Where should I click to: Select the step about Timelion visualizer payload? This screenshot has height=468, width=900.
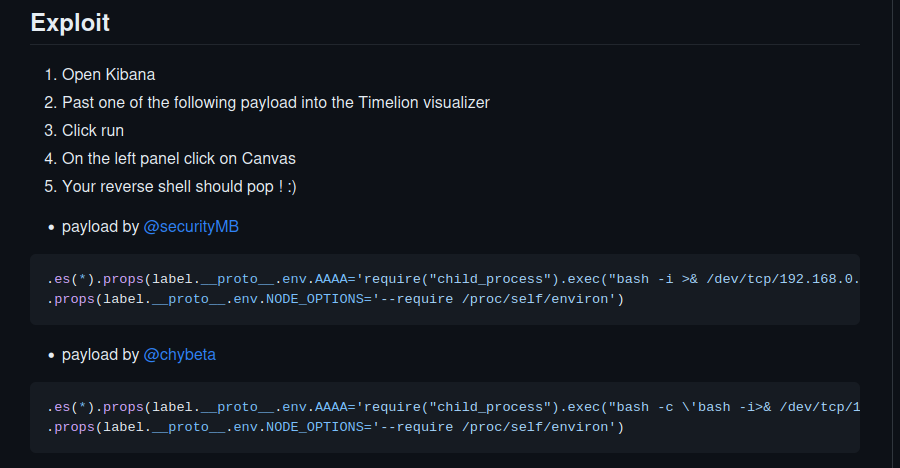point(276,103)
